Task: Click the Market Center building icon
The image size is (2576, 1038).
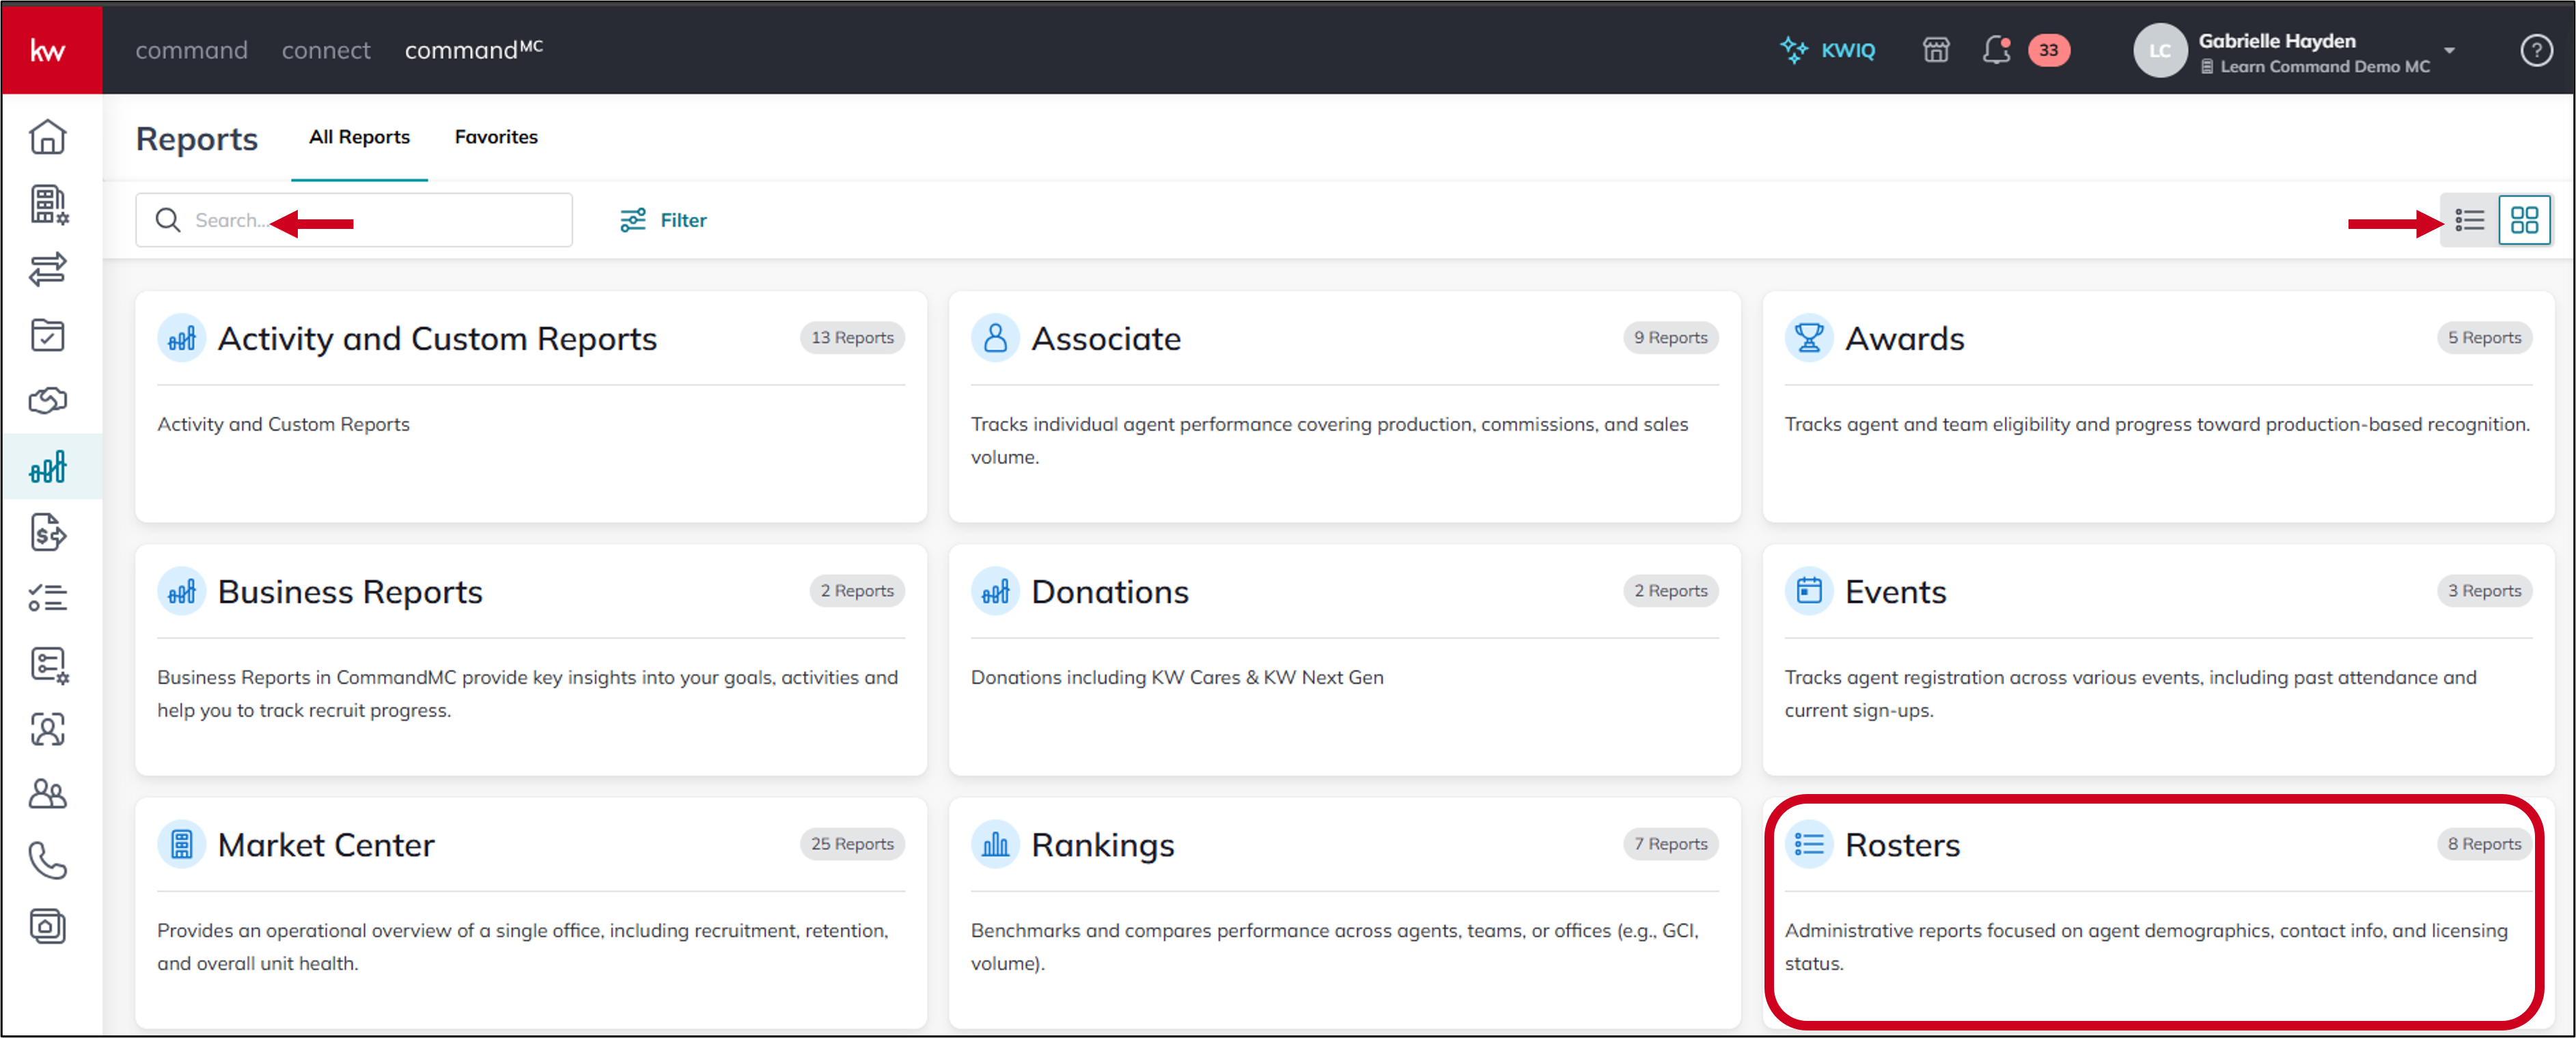Action: tap(182, 845)
